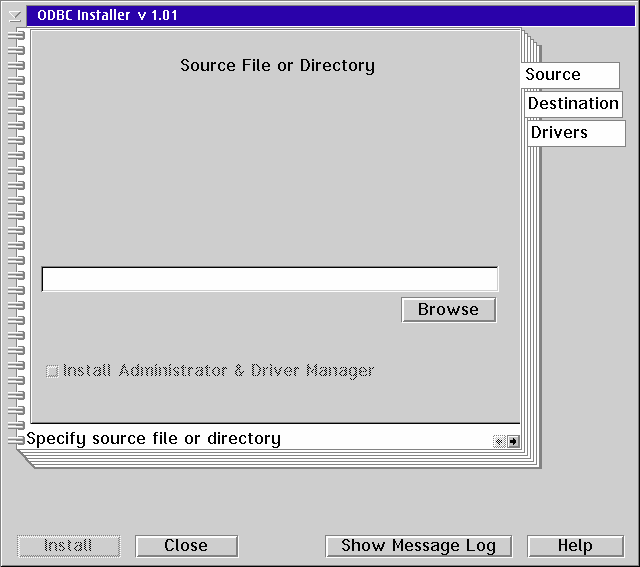This screenshot has height=567, width=640.
Task: Go to previous notebook page arrow
Action: click(499, 441)
